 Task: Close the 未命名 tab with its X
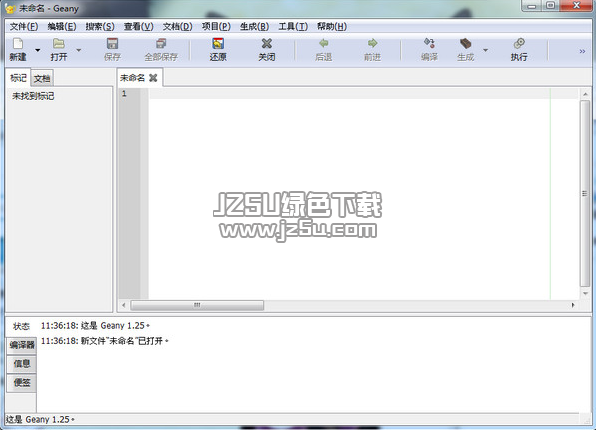coord(153,78)
